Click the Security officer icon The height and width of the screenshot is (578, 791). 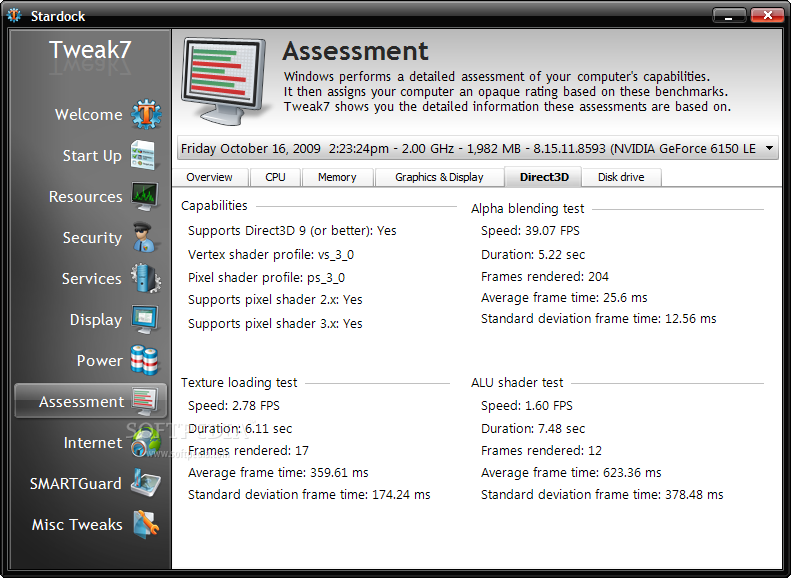pos(145,237)
